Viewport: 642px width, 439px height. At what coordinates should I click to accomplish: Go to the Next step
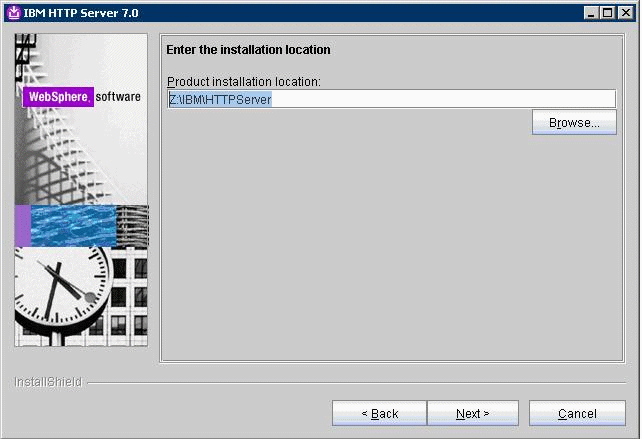click(473, 413)
